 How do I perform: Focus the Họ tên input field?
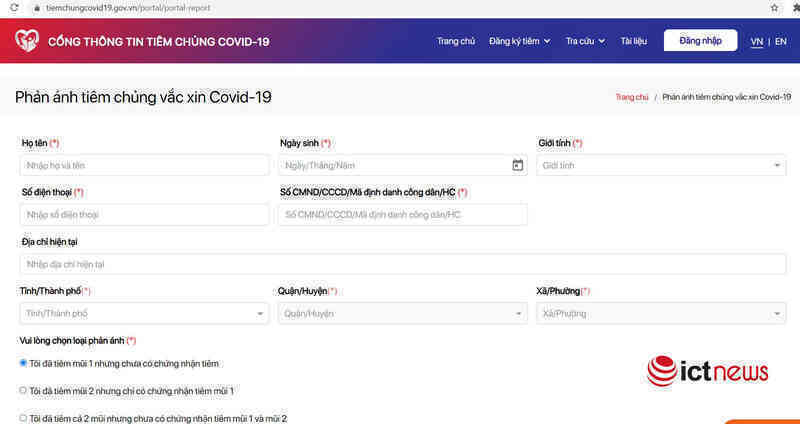144,165
